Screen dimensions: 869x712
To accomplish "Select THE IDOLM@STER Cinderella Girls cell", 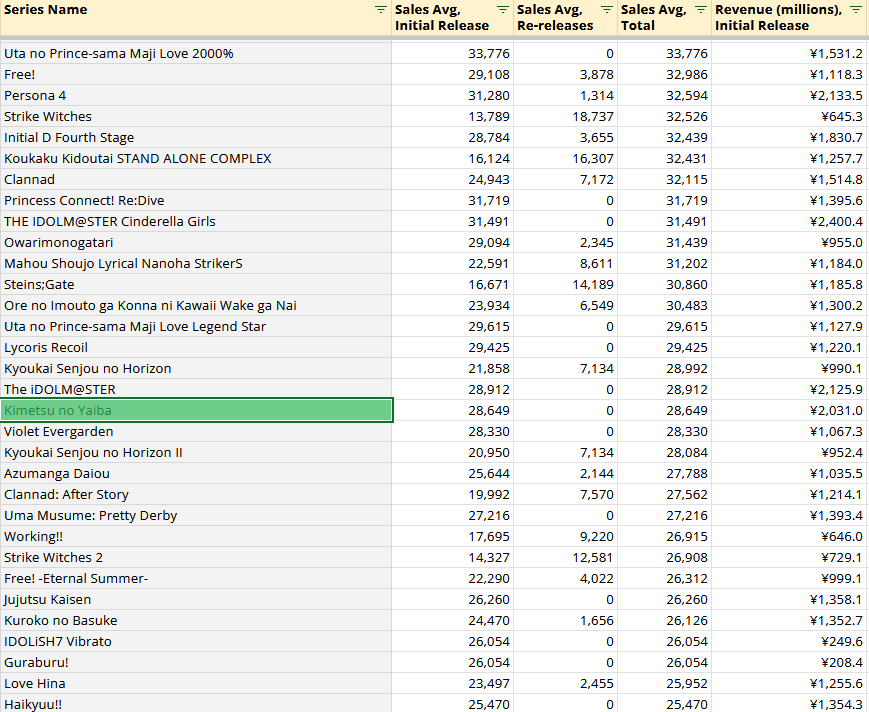I will (196, 222).
